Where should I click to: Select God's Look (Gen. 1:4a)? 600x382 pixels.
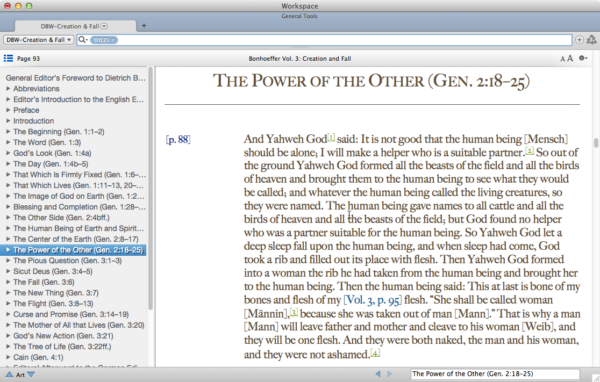click(x=52, y=153)
